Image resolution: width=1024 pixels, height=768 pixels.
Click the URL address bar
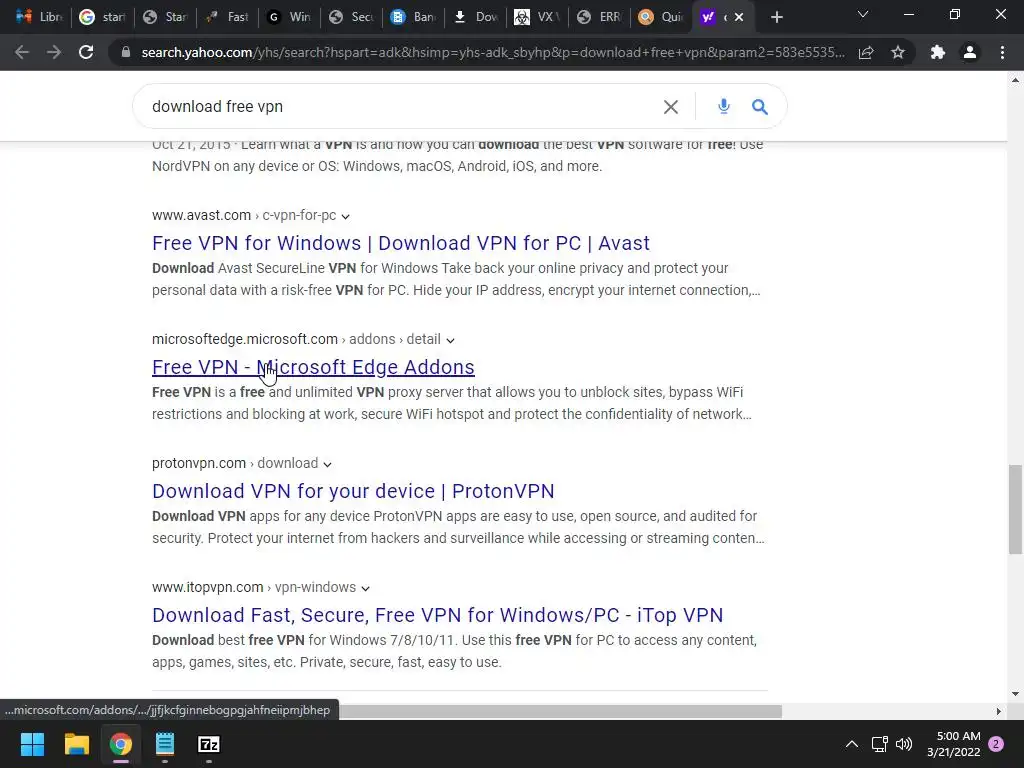tap(493, 52)
